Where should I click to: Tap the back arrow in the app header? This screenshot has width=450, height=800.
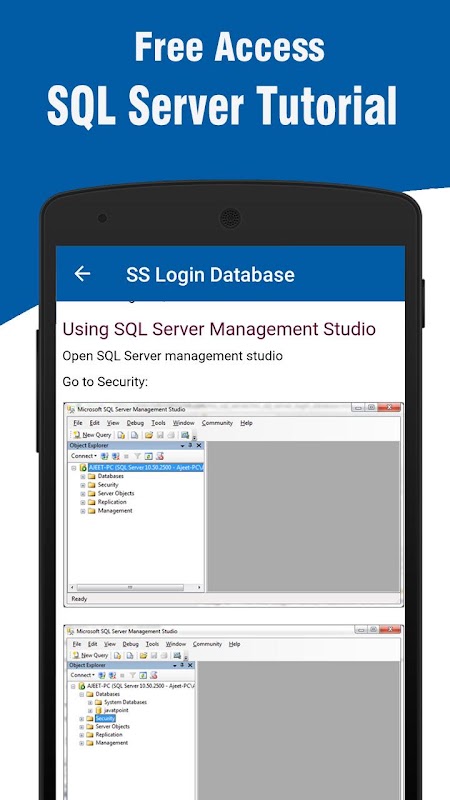click(x=82, y=274)
